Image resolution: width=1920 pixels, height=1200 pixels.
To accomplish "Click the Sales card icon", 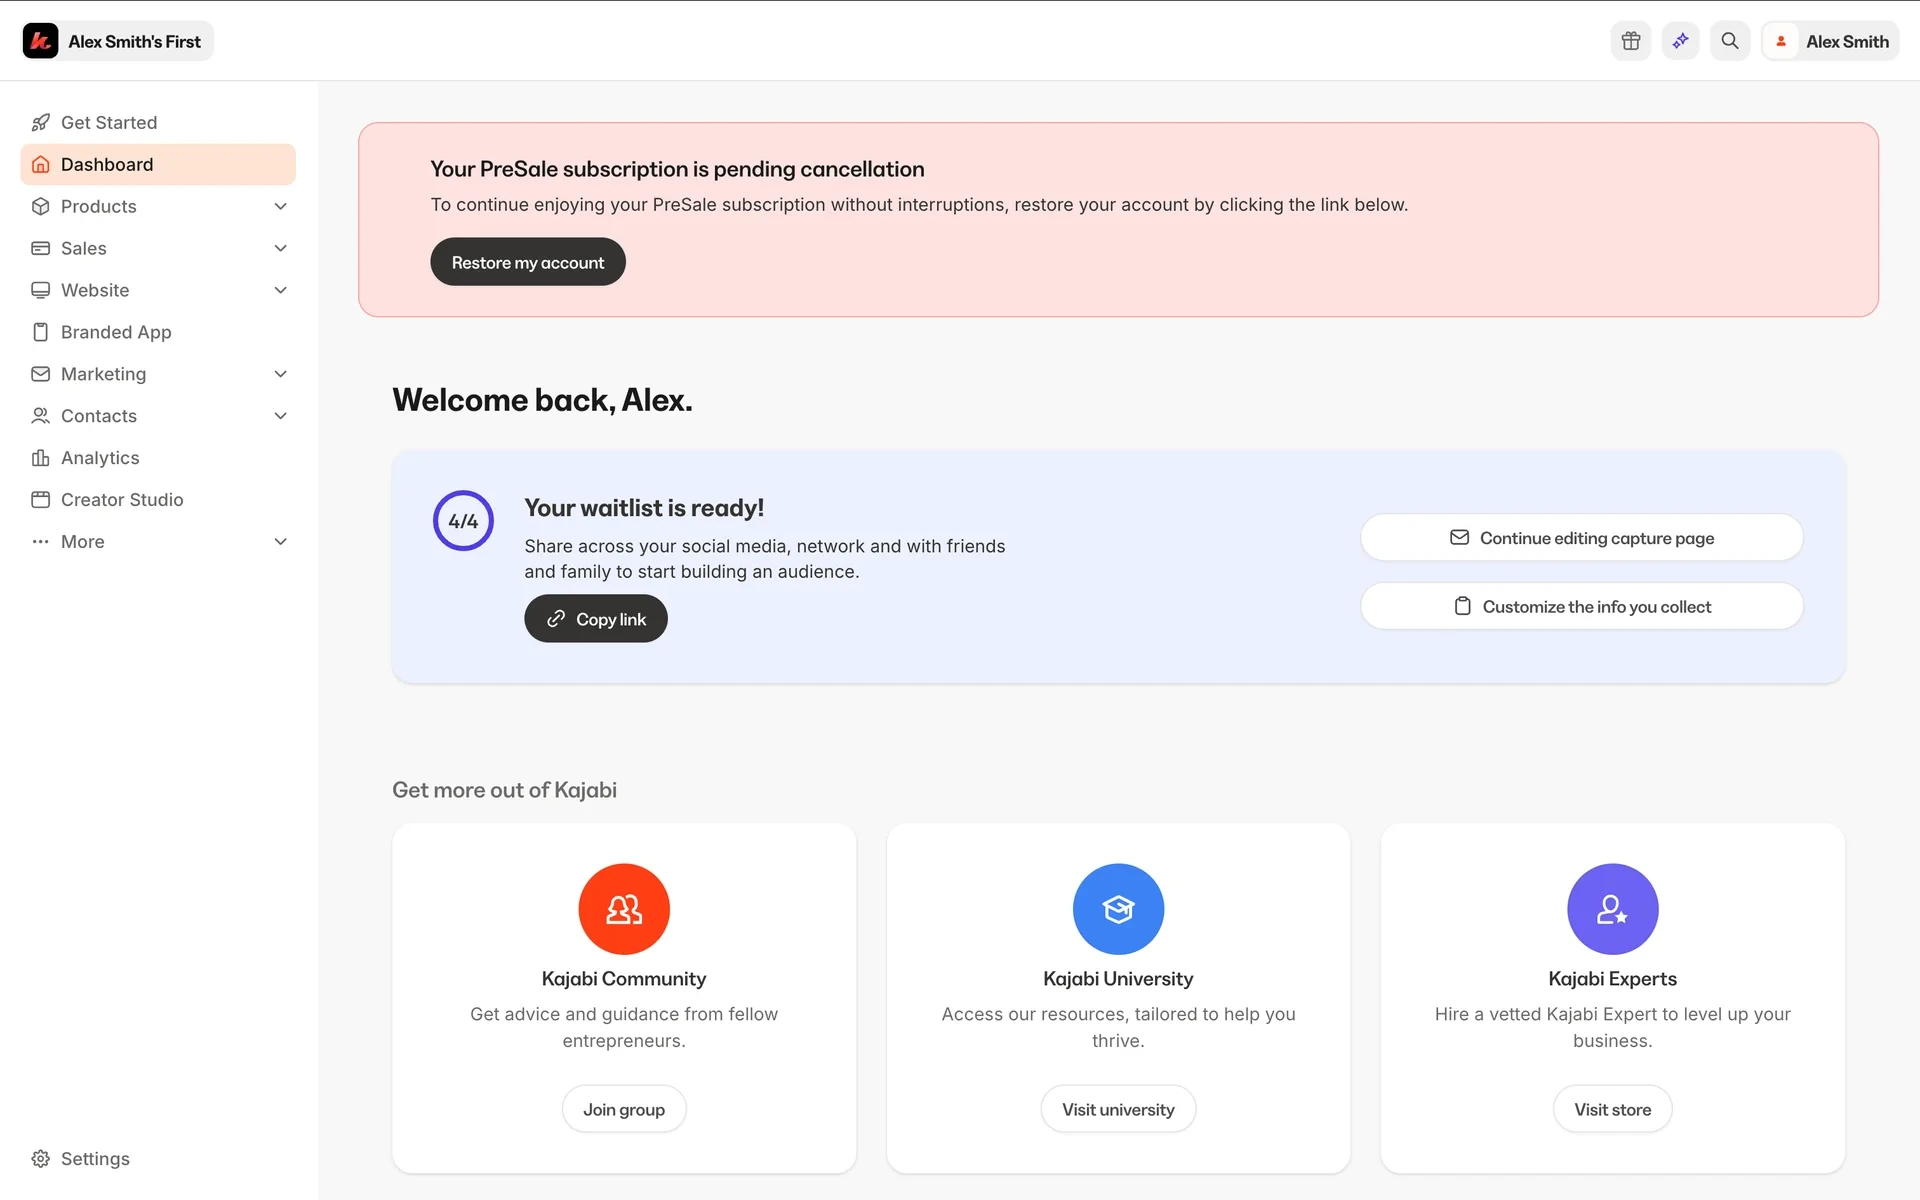I will click(x=40, y=248).
